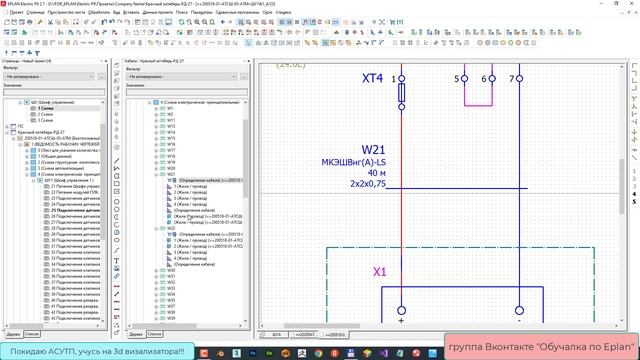Open the Параметры menu
The image size is (640, 360).
point(202,12)
